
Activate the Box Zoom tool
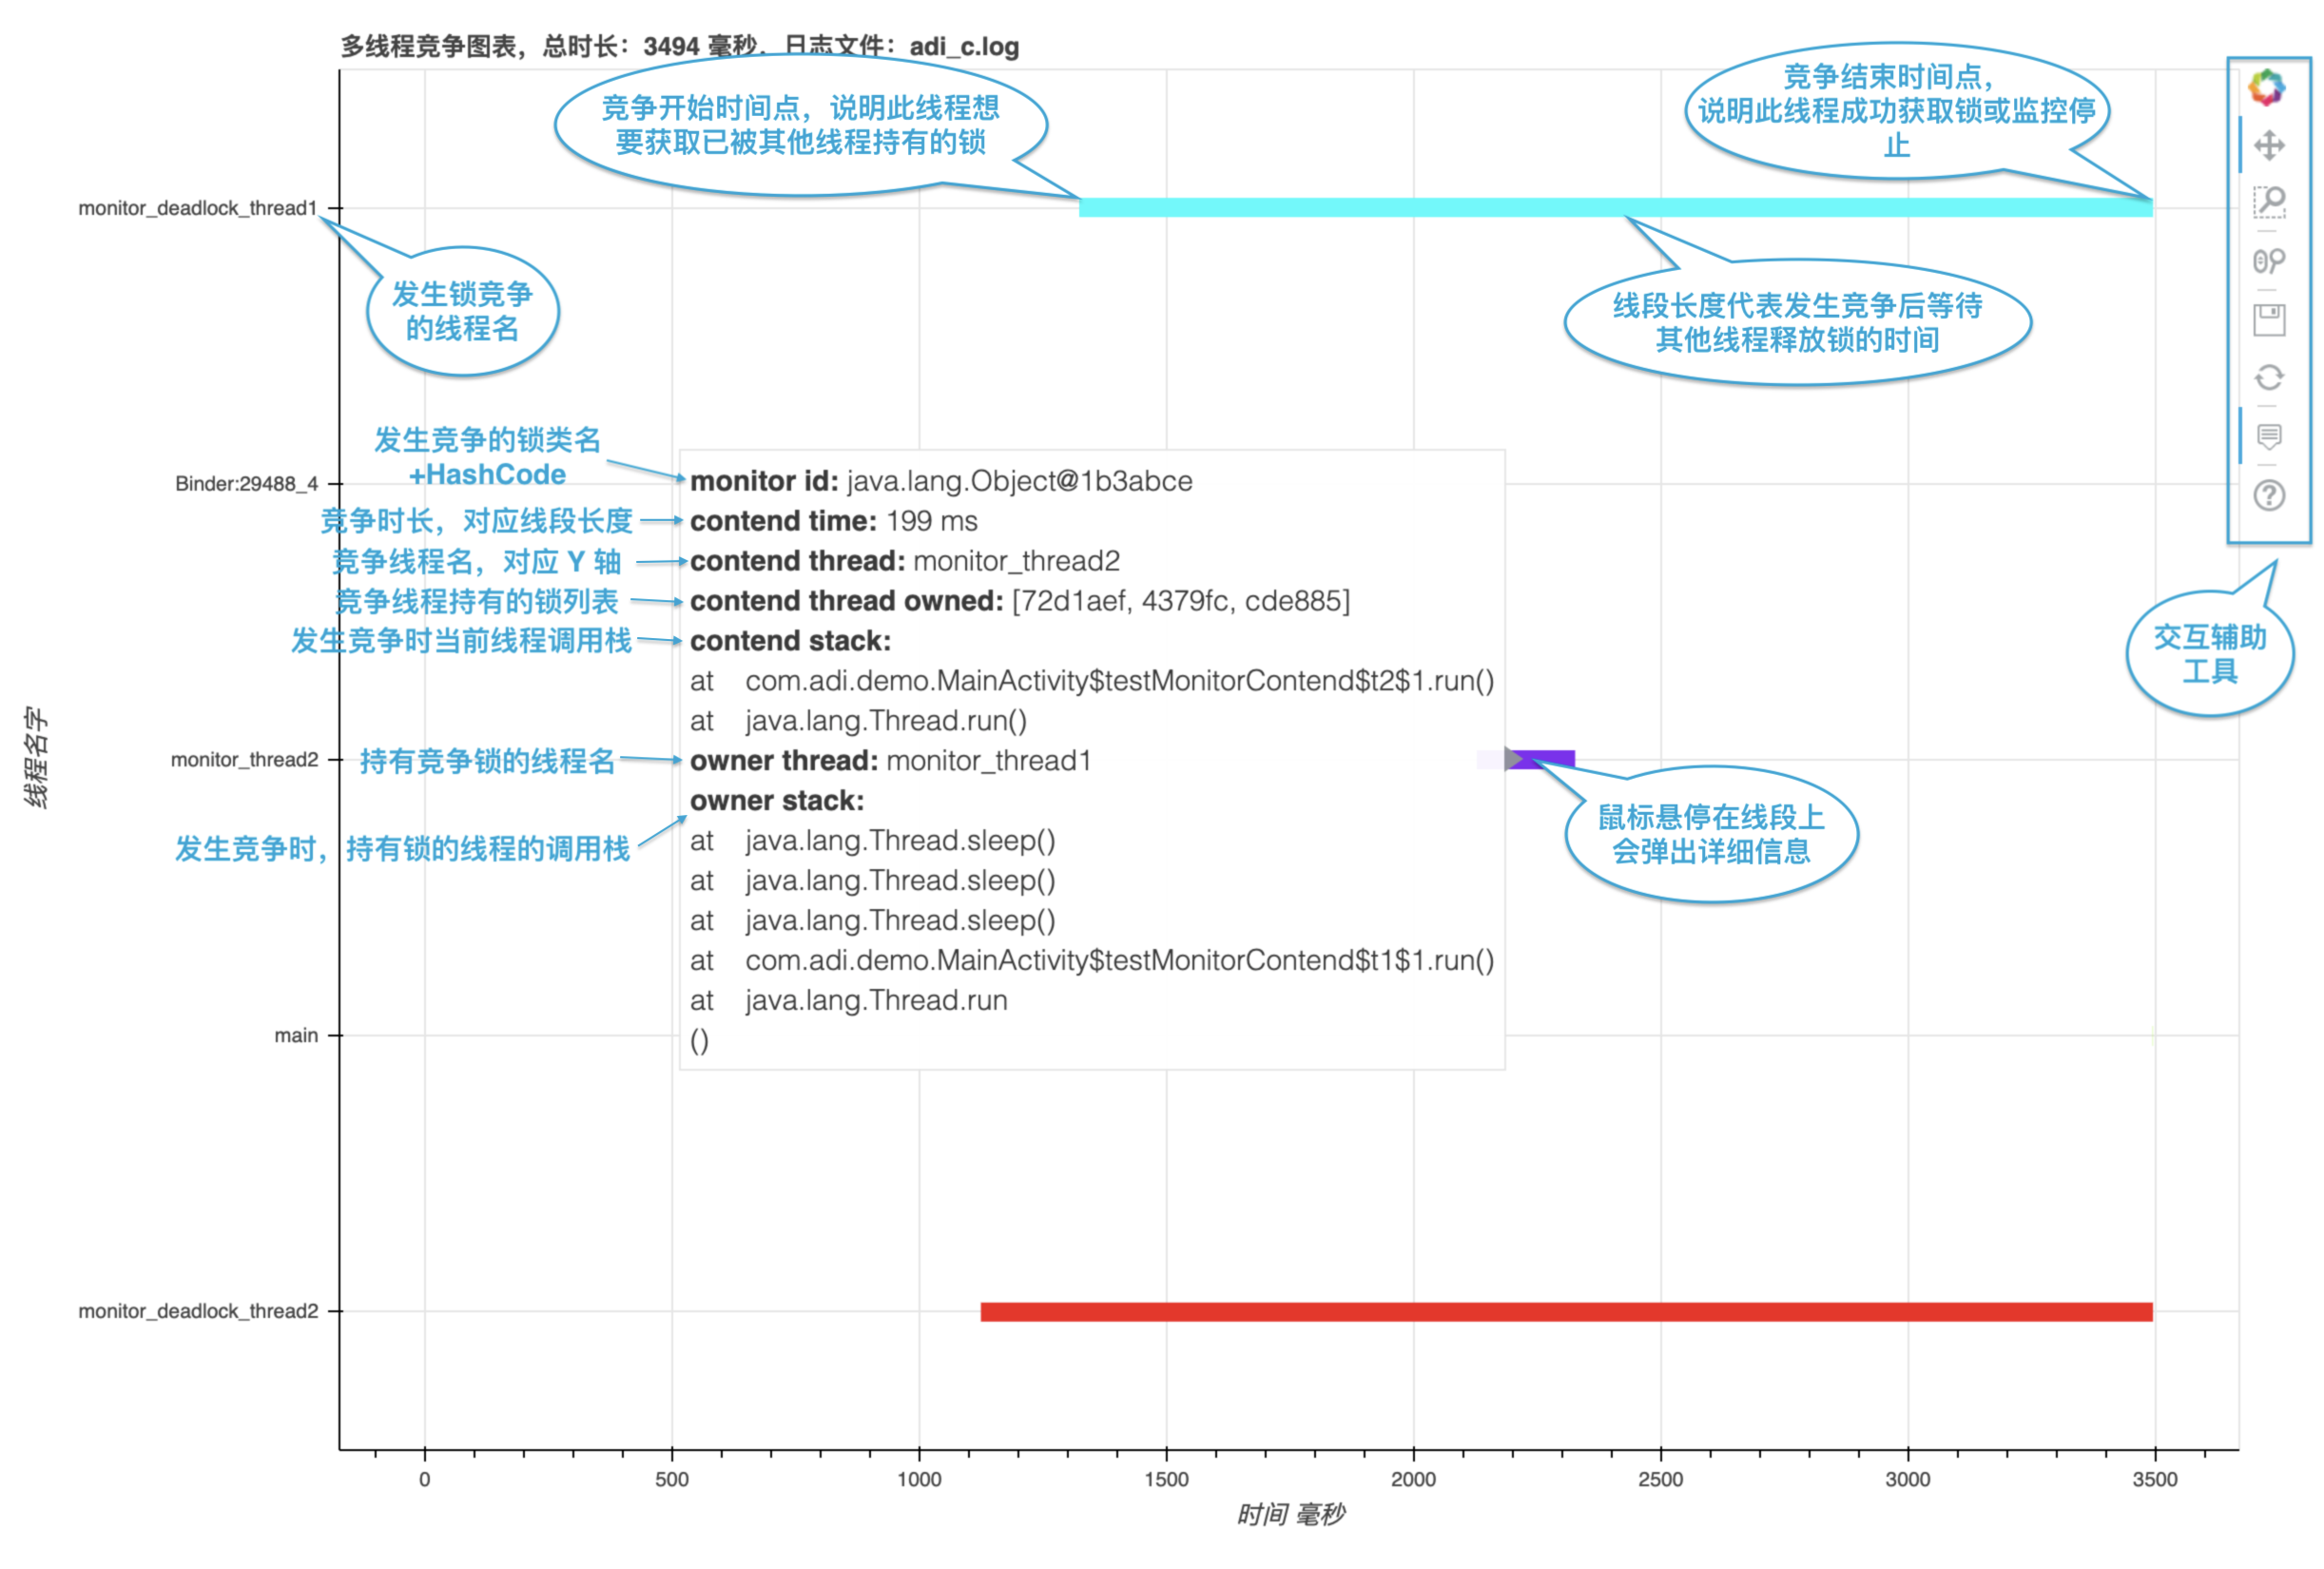2268,202
